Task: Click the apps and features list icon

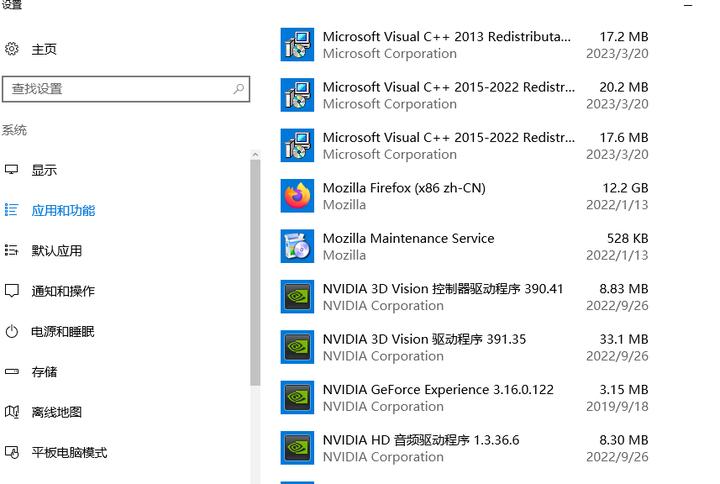Action: point(11,210)
